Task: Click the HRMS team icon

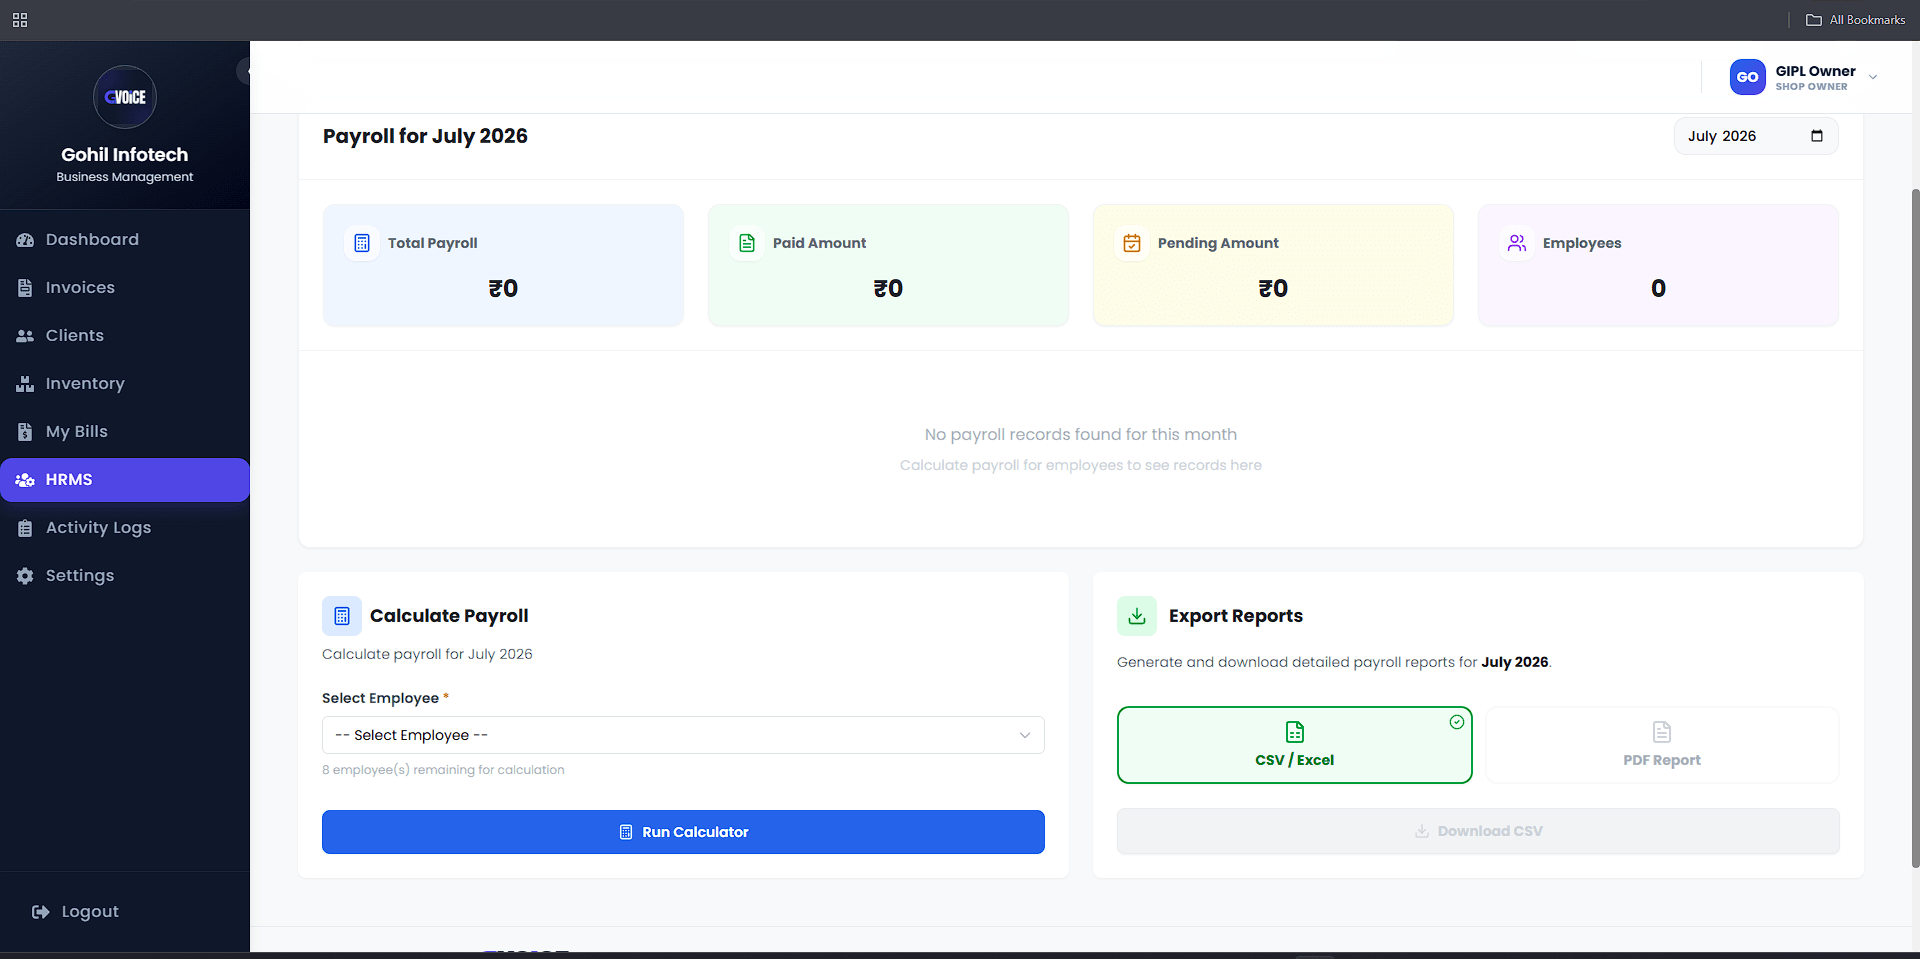Action: coord(25,480)
